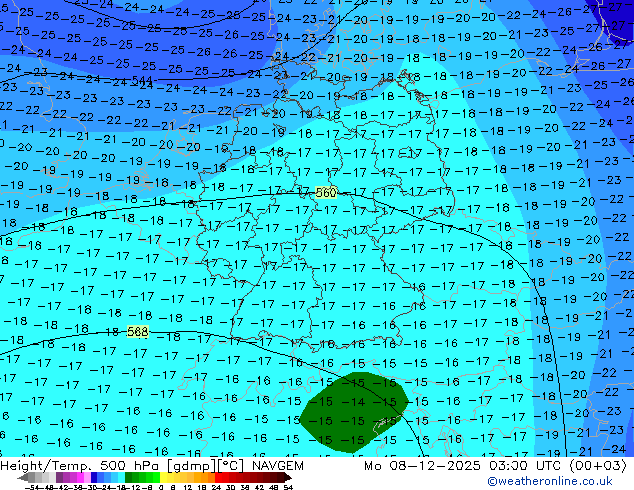Pick the yellow swatch in color legend
Viewport: 634px width, 490px height.
coord(163,477)
